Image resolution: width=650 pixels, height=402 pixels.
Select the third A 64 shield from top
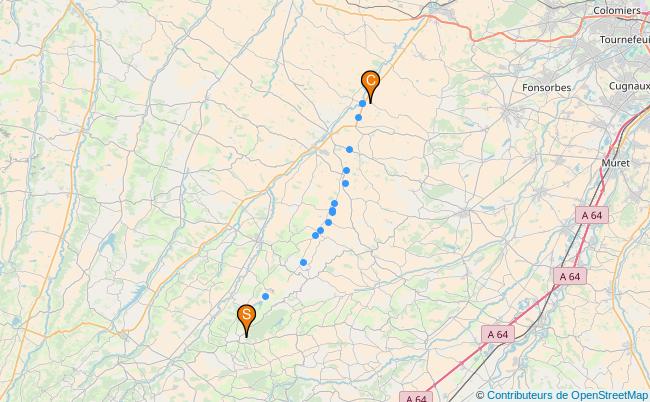(498, 334)
